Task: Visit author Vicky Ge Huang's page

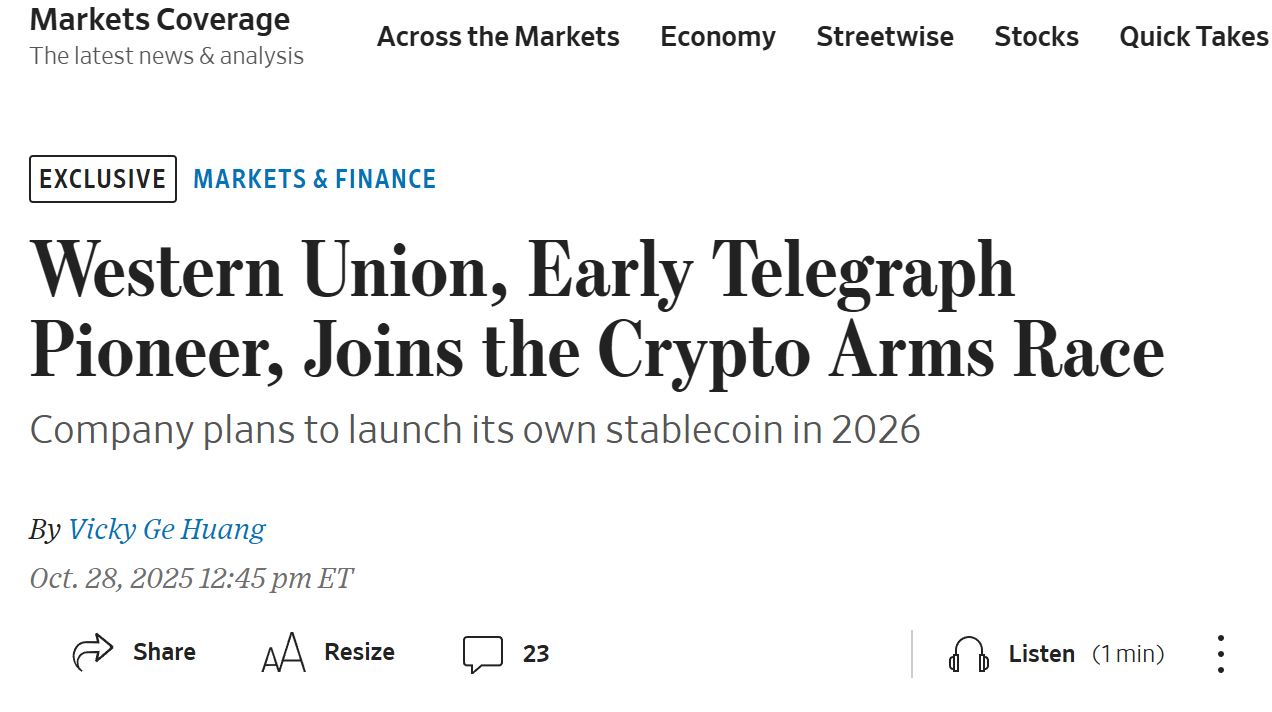Action: (x=166, y=529)
